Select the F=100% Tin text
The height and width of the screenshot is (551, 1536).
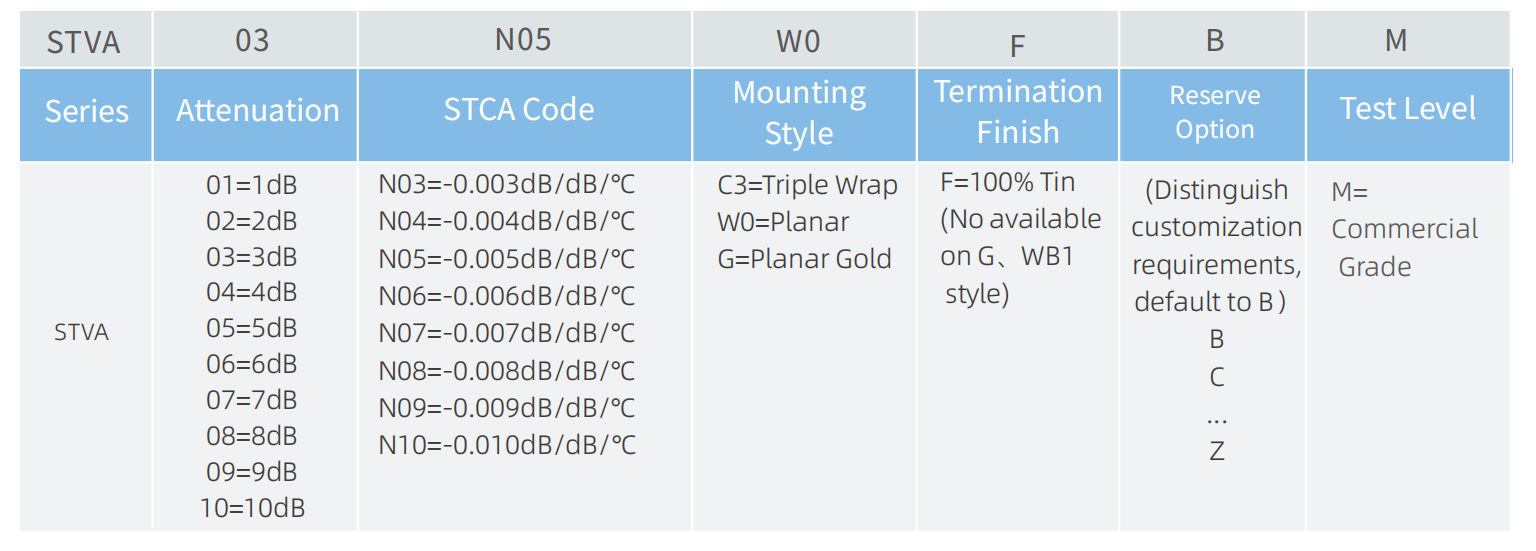pos(1008,183)
